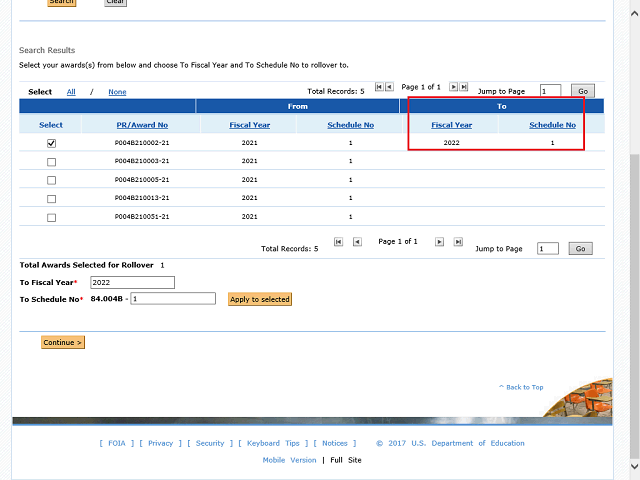Sort by PR/Award No column header
This screenshot has height=480, width=640.
coord(141,125)
